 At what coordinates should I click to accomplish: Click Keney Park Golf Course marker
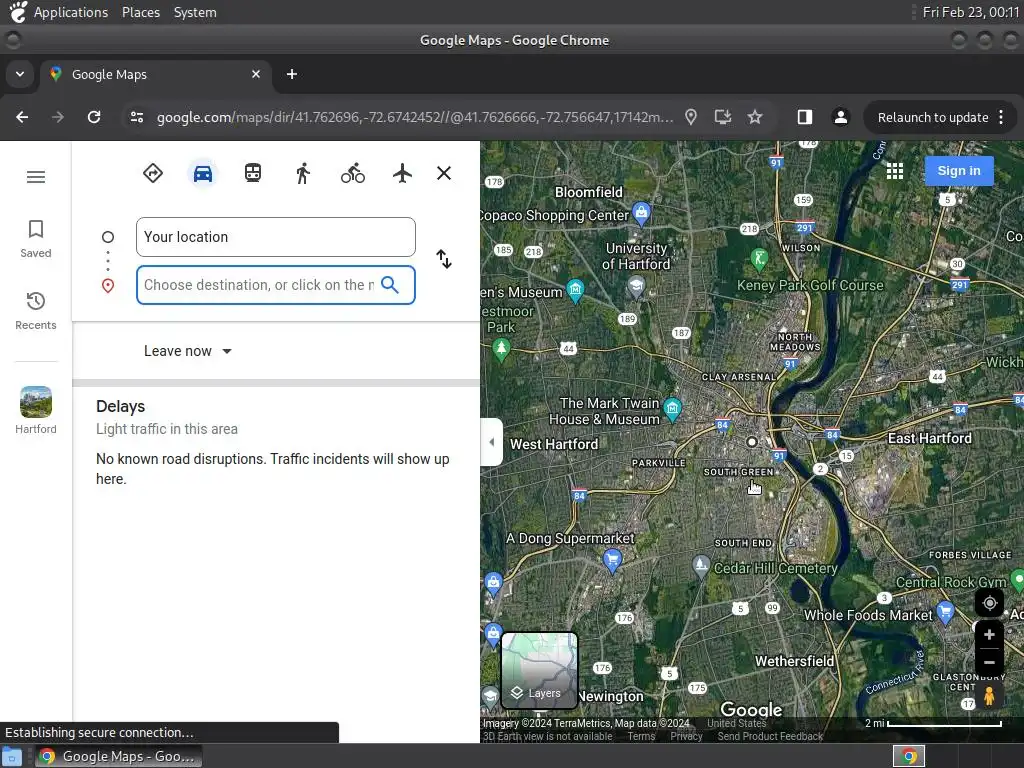pyautogui.click(x=758, y=259)
